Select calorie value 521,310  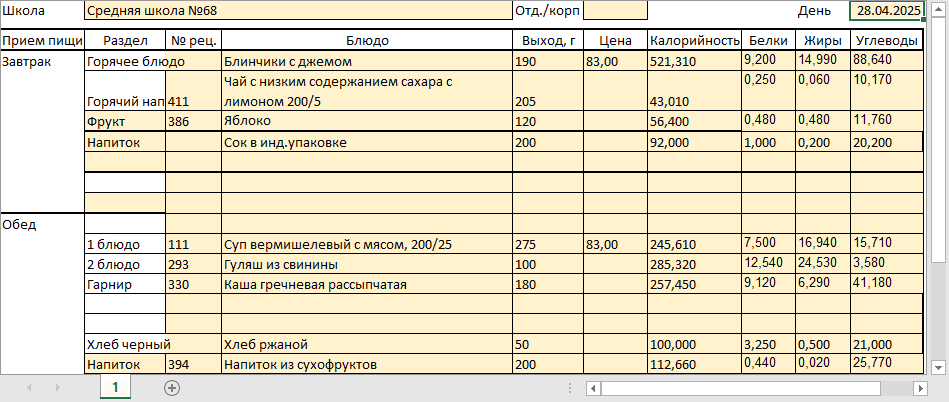[695, 61]
